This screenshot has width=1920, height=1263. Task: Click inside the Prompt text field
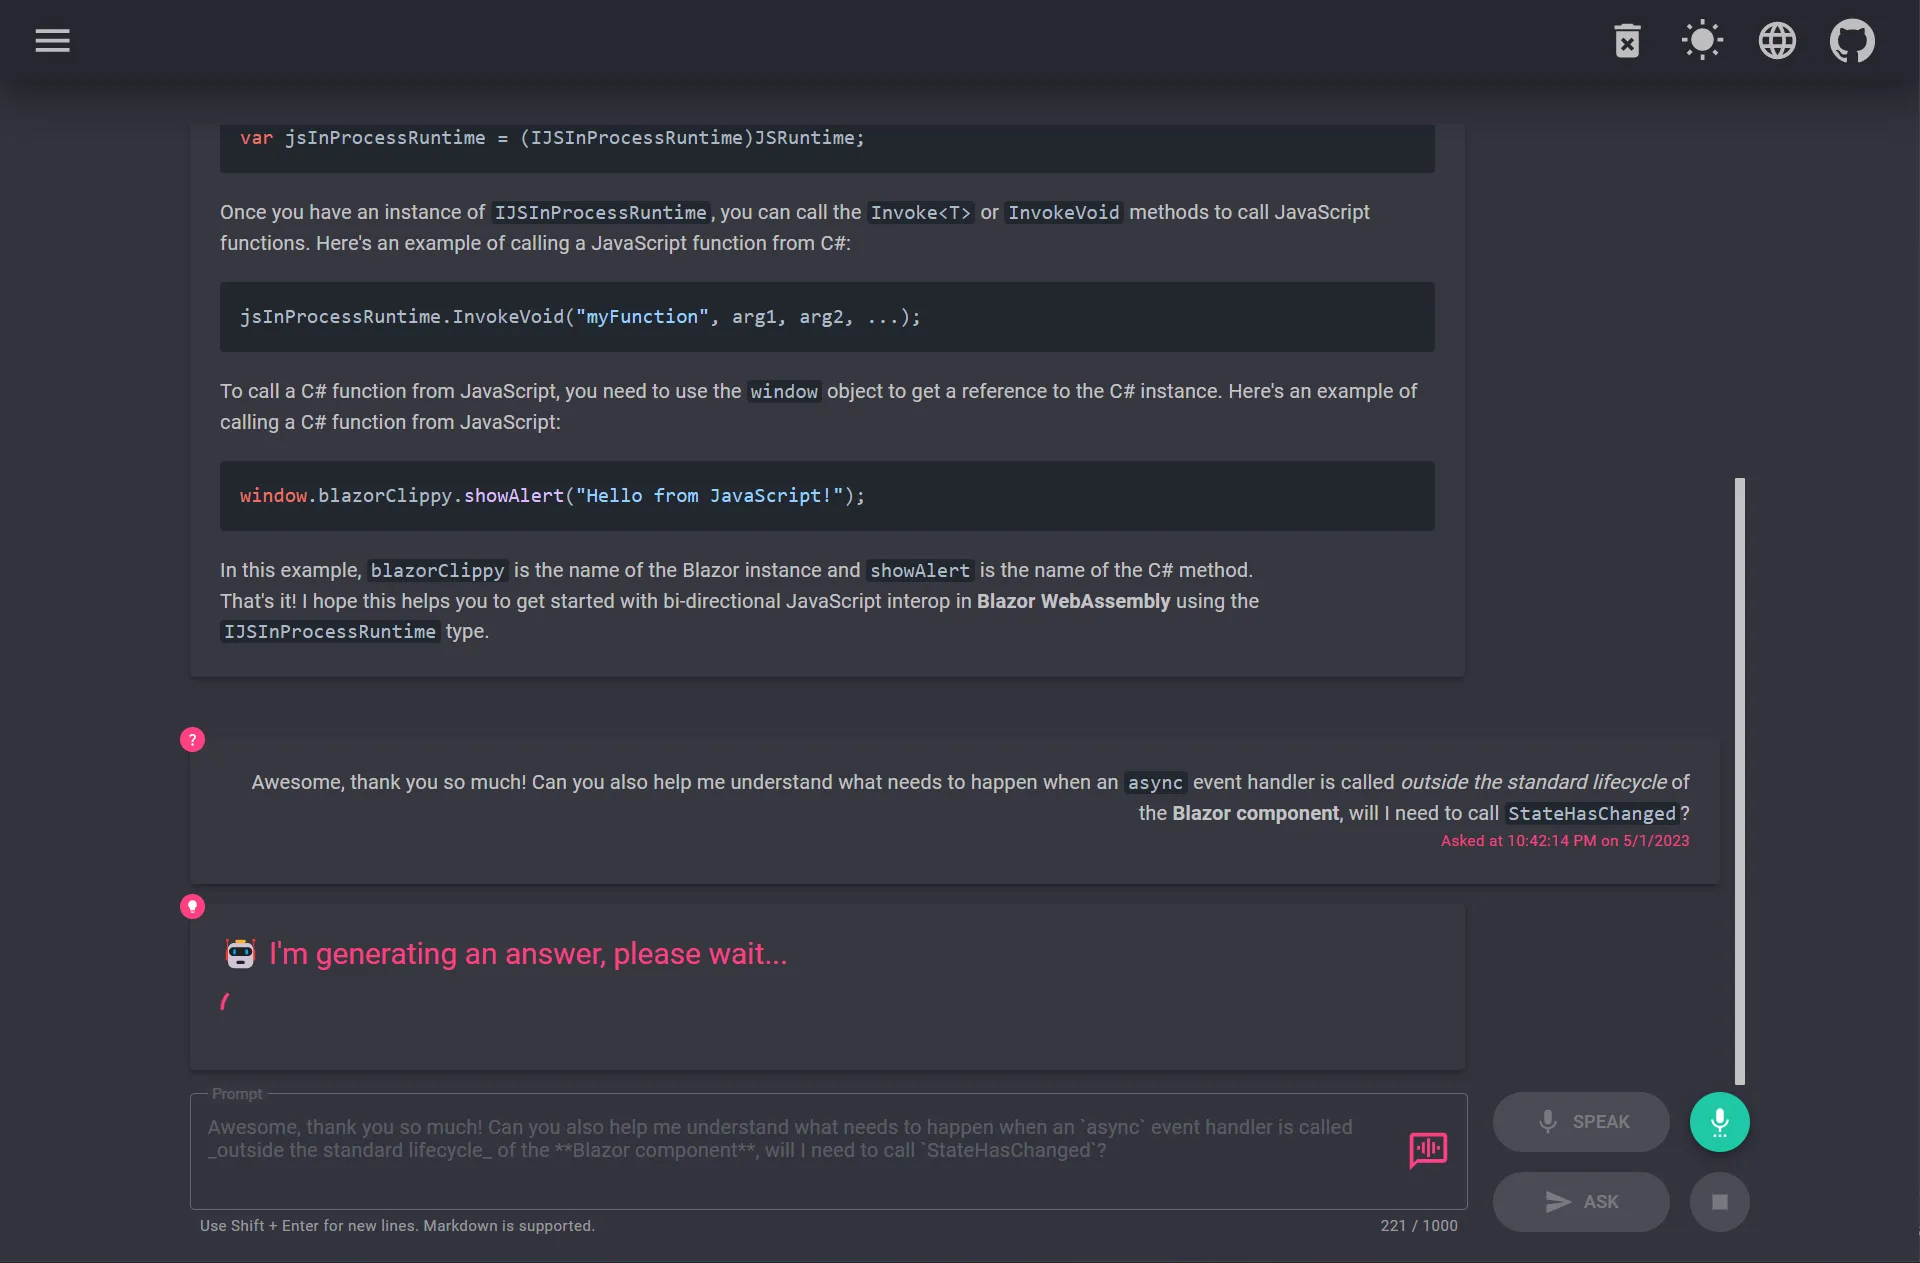click(x=780, y=1150)
